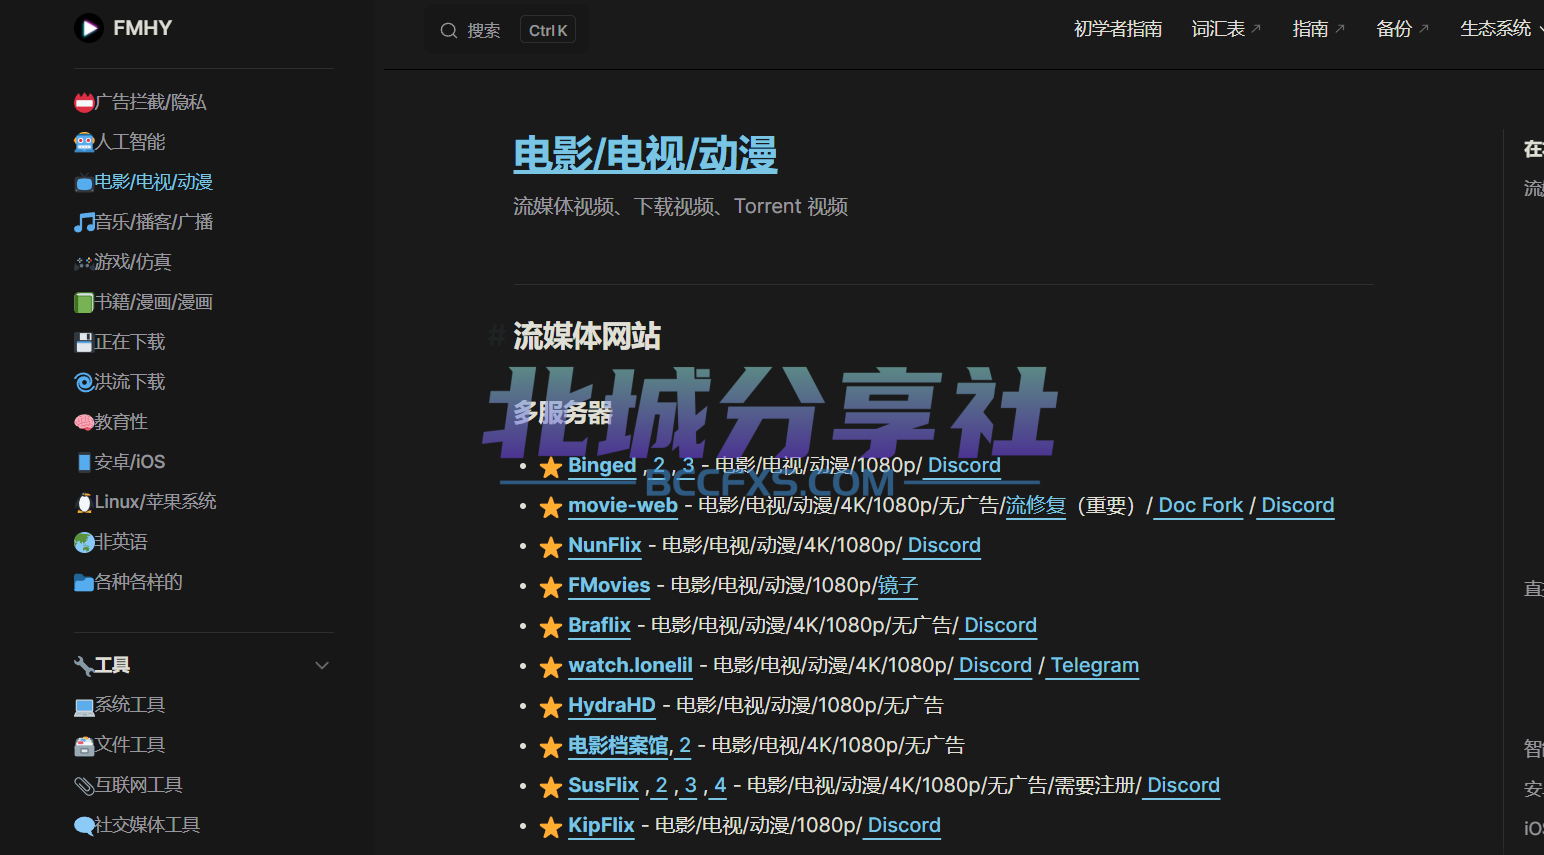Open the 社交媒体工具 speech bubble icon

coord(84,825)
